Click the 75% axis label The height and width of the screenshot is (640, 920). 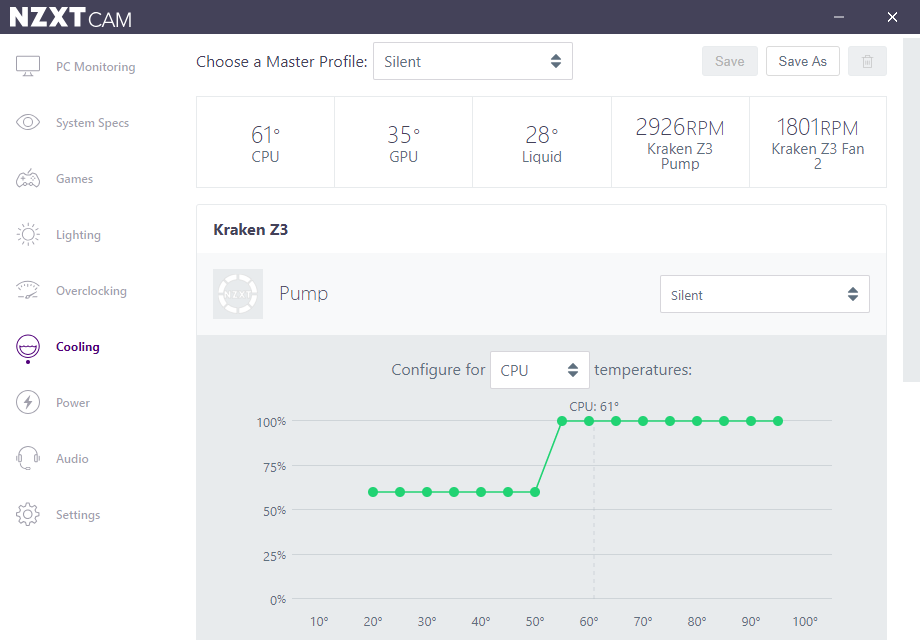tap(275, 467)
